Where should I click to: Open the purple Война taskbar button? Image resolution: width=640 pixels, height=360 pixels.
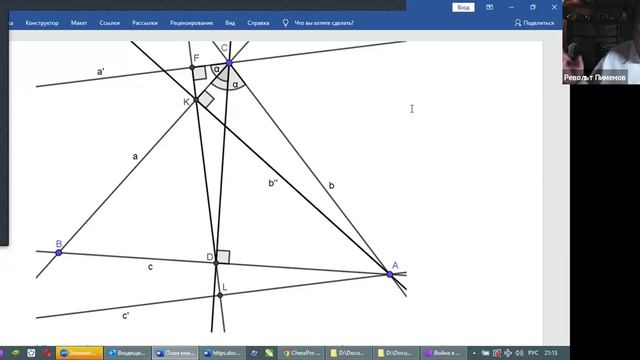click(443, 353)
